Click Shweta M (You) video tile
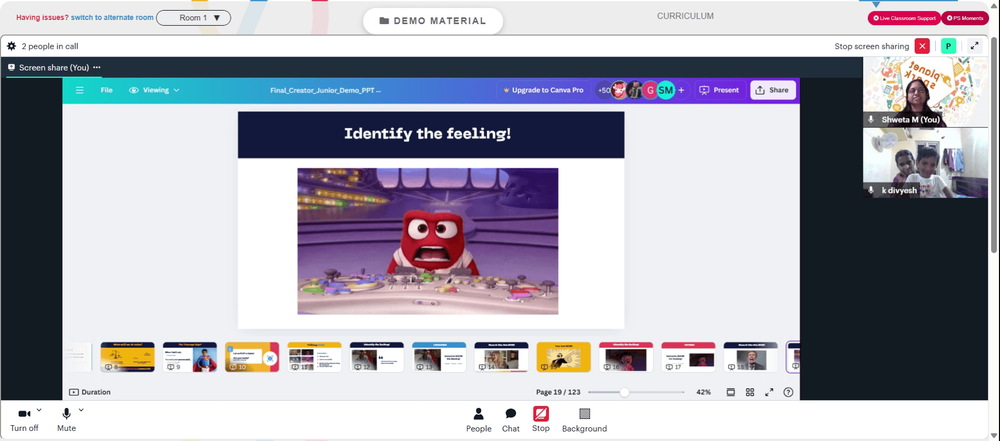 pyautogui.click(x=925, y=91)
